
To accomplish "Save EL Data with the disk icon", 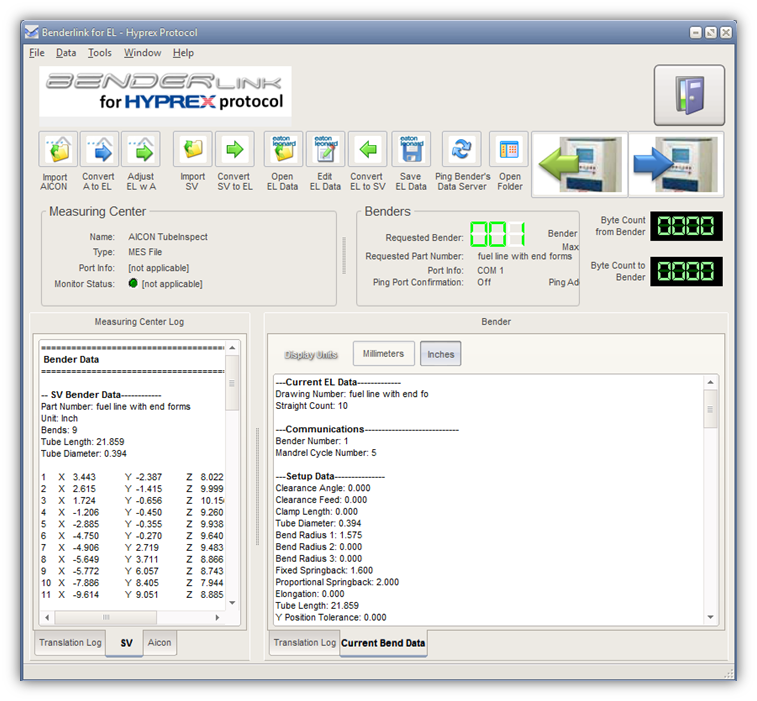I will point(410,150).
